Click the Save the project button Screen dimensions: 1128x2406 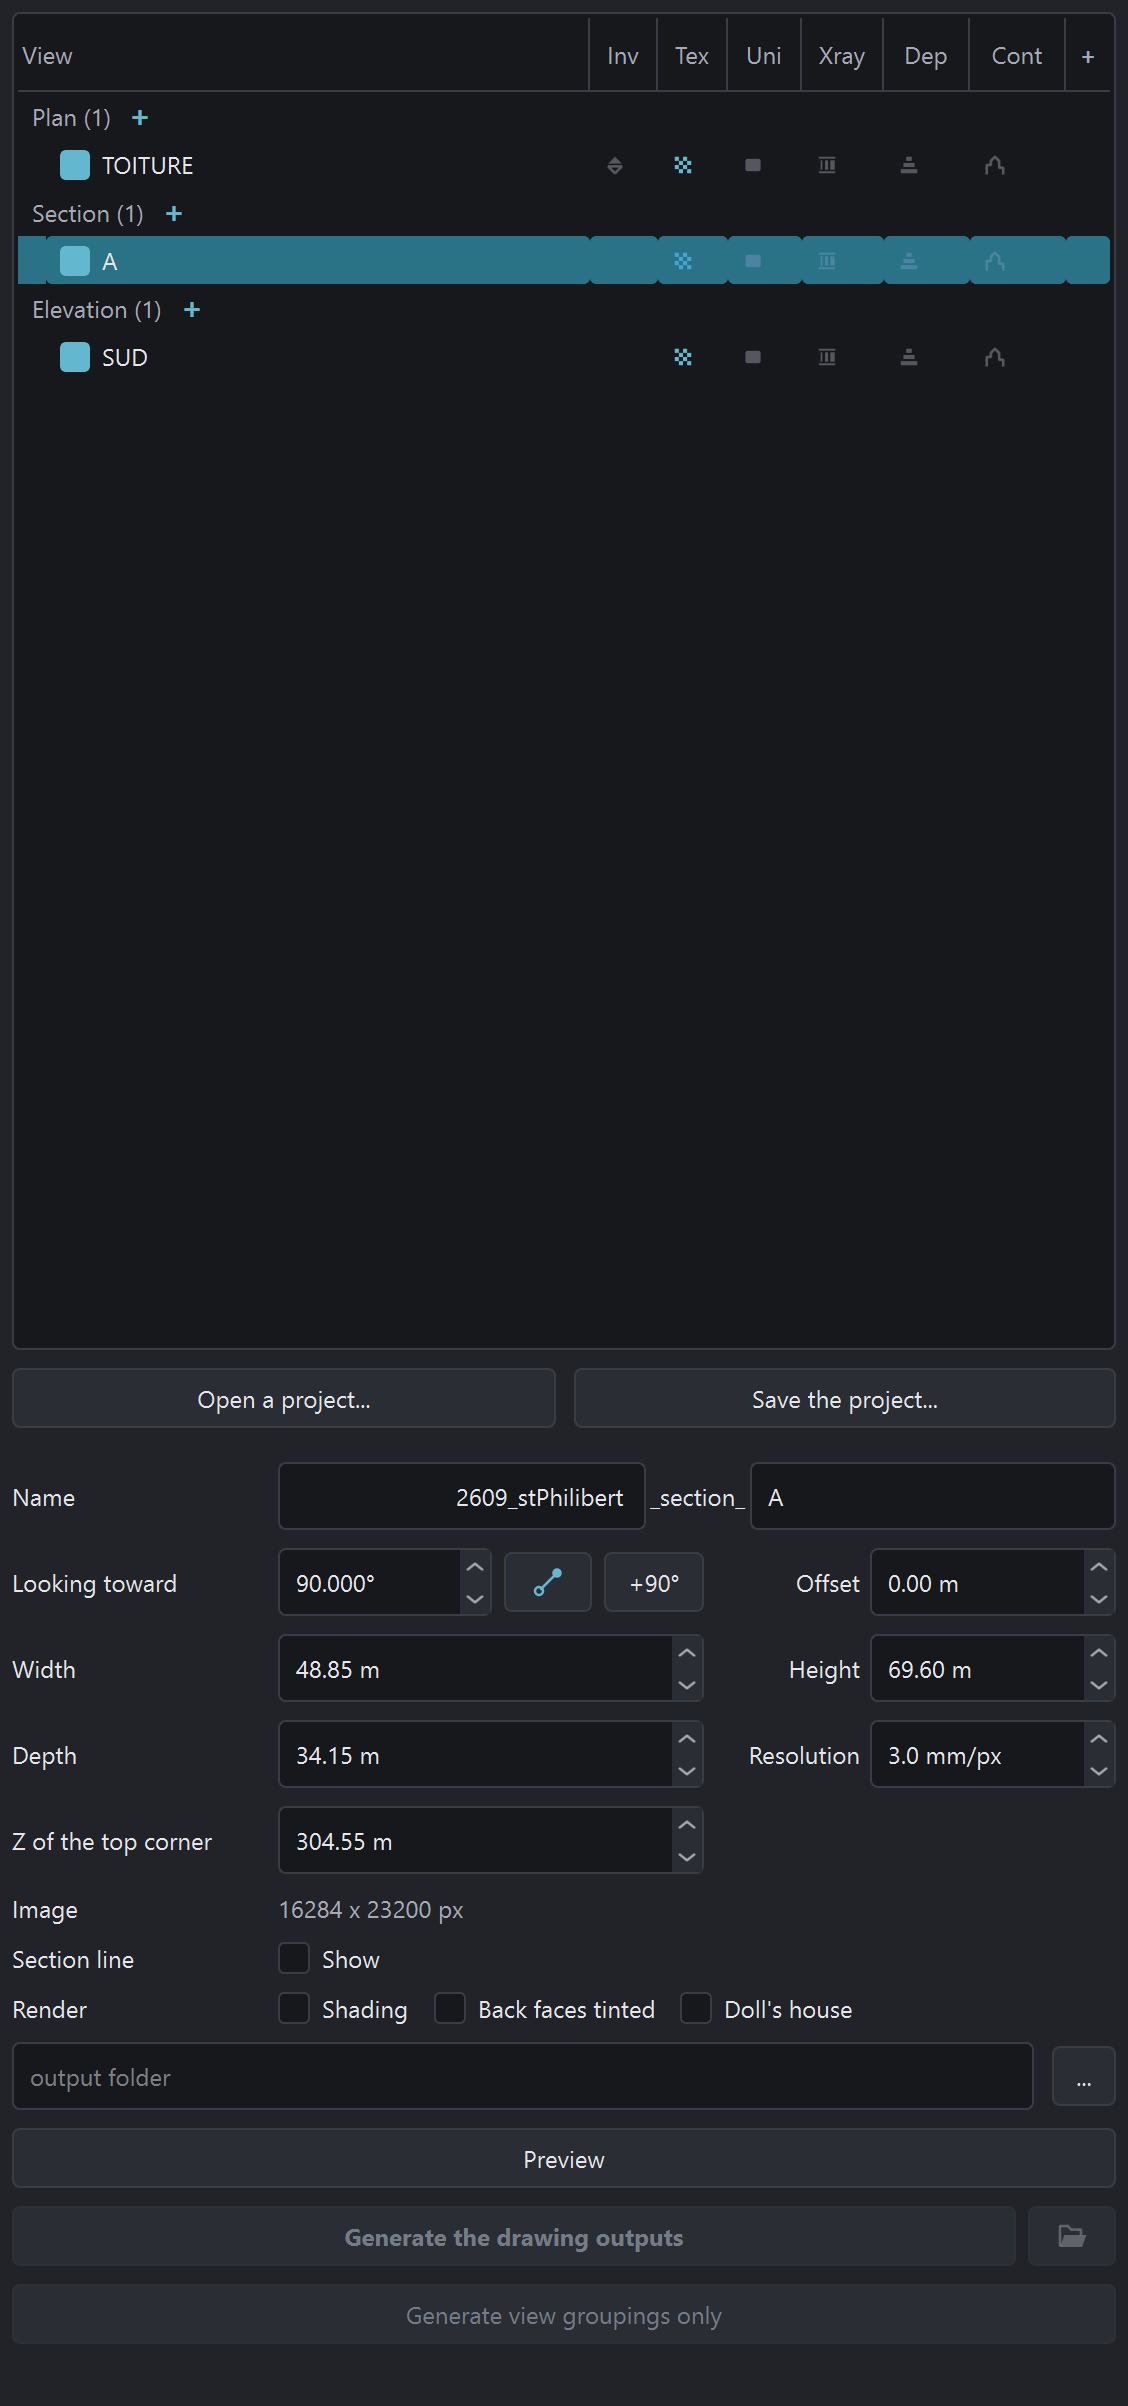pos(845,1400)
